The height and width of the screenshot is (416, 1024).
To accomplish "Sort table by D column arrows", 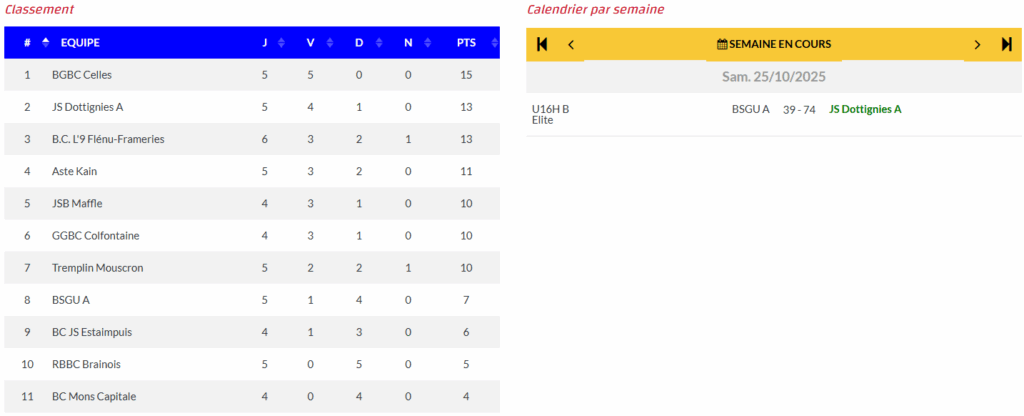I will 376,43.
